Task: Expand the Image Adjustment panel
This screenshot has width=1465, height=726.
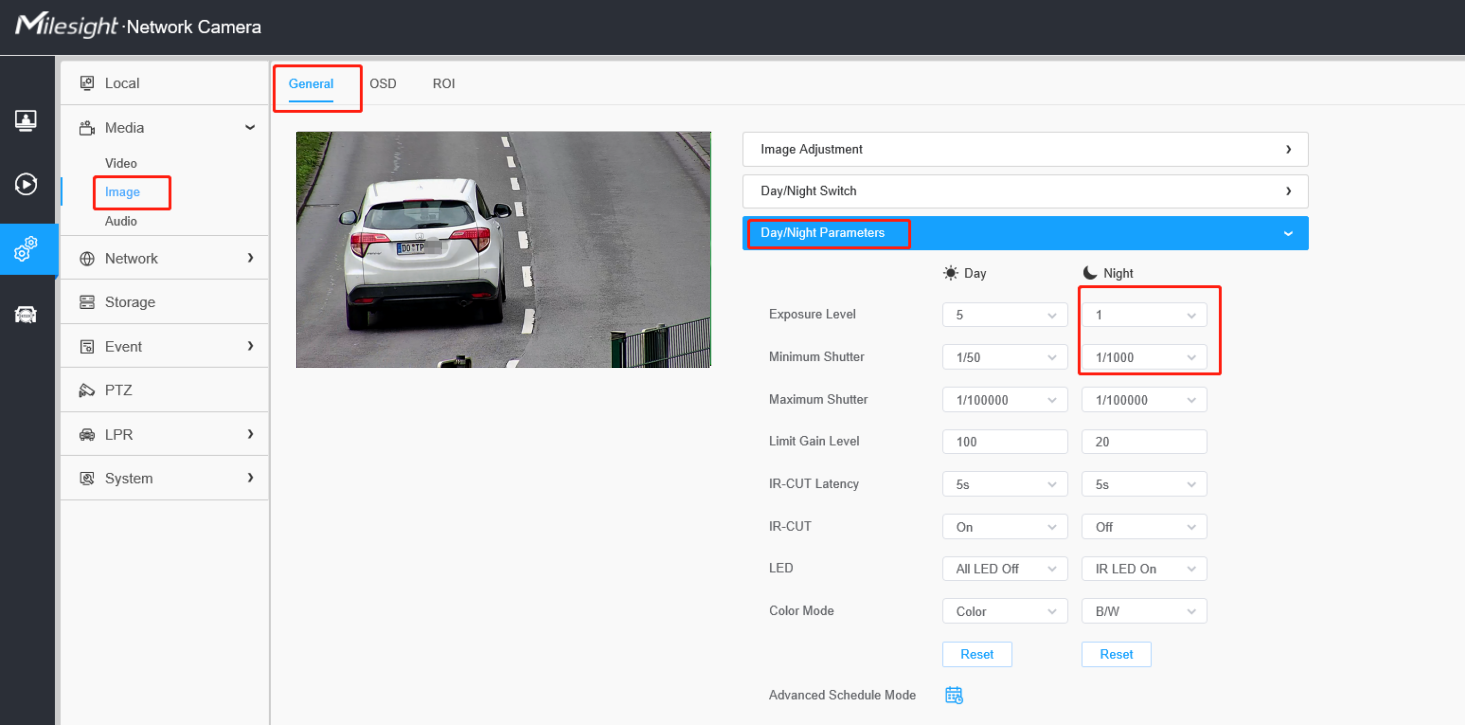Action: click(1025, 149)
